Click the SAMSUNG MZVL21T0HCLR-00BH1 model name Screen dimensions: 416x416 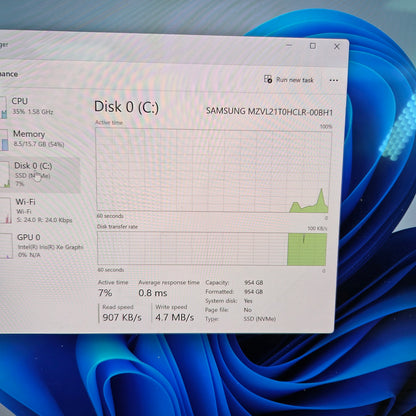pos(269,111)
